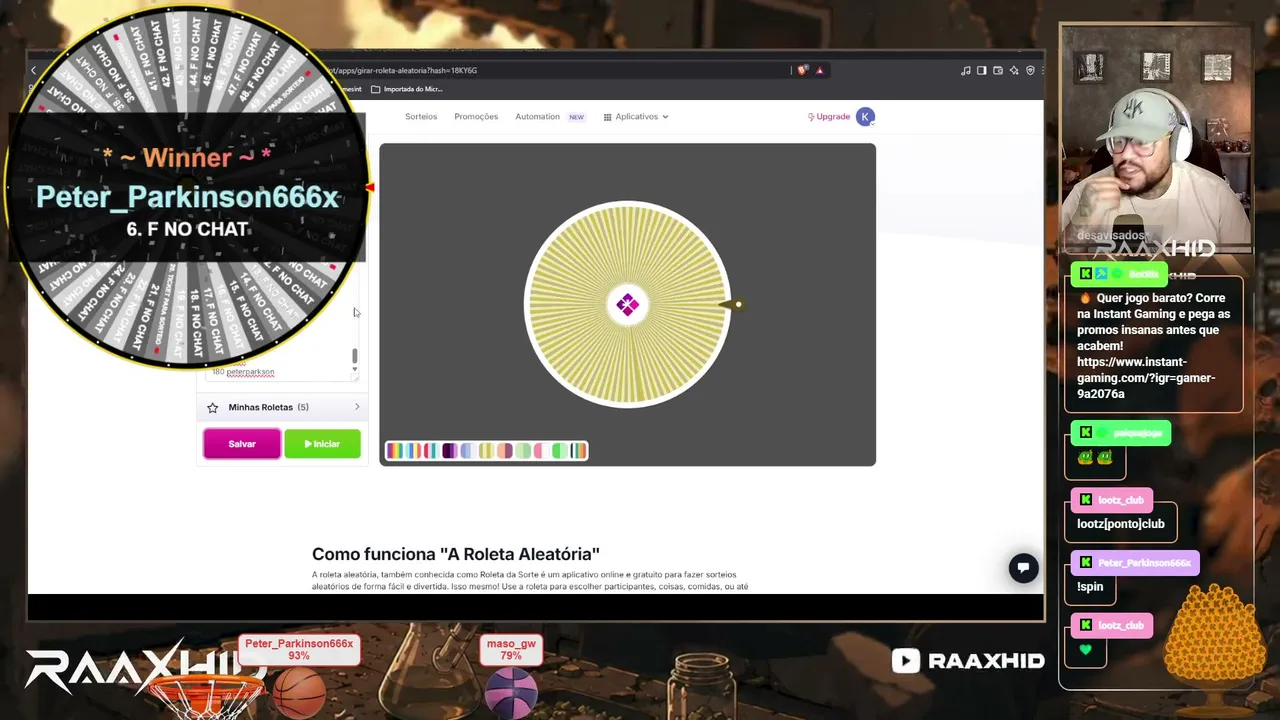Click the Peter_Parkinson666x 93% score label
Viewport: 1280px width, 720px height.
(299, 650)
